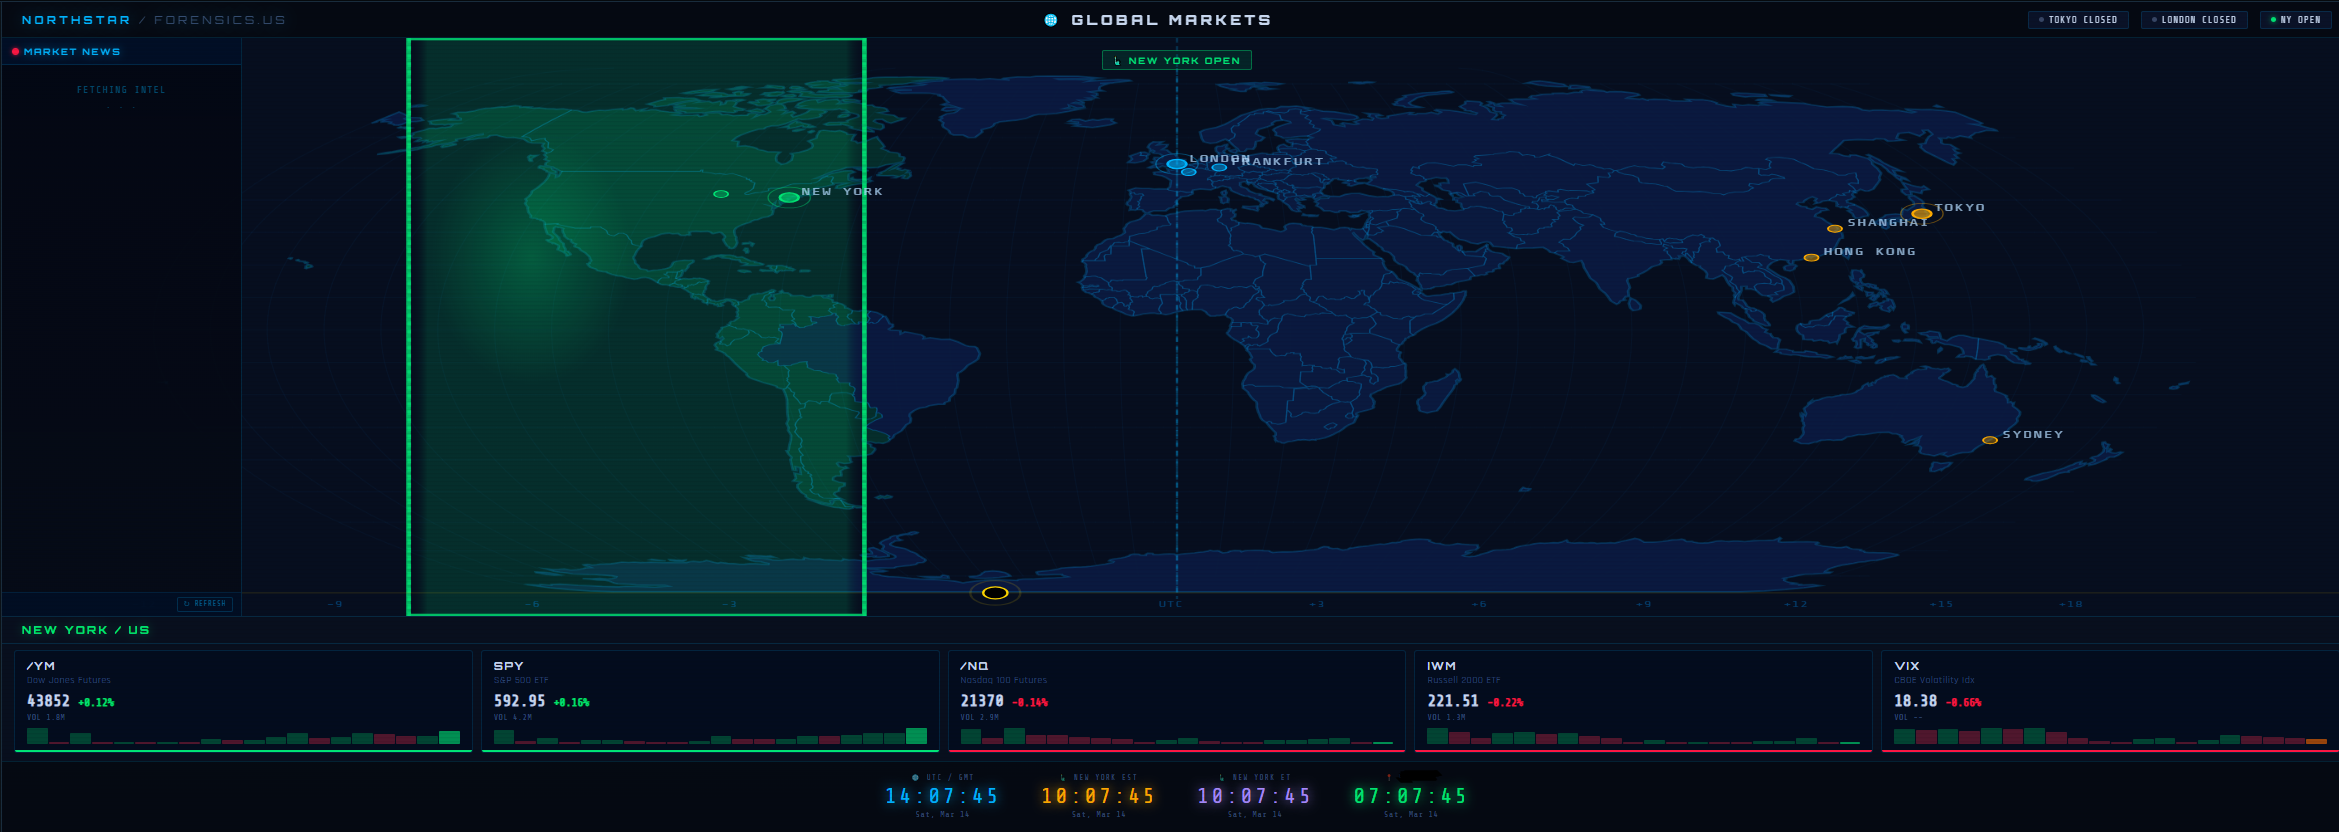Image resolution: width=2339 pixels, height=832 pixels.
Task: Click the UTC / GMT clock globe icon
Action: tap(915, 777)
